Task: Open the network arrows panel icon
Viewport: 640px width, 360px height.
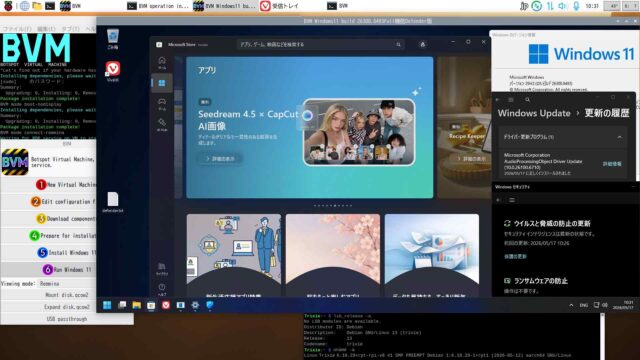Action: (550, 6)
